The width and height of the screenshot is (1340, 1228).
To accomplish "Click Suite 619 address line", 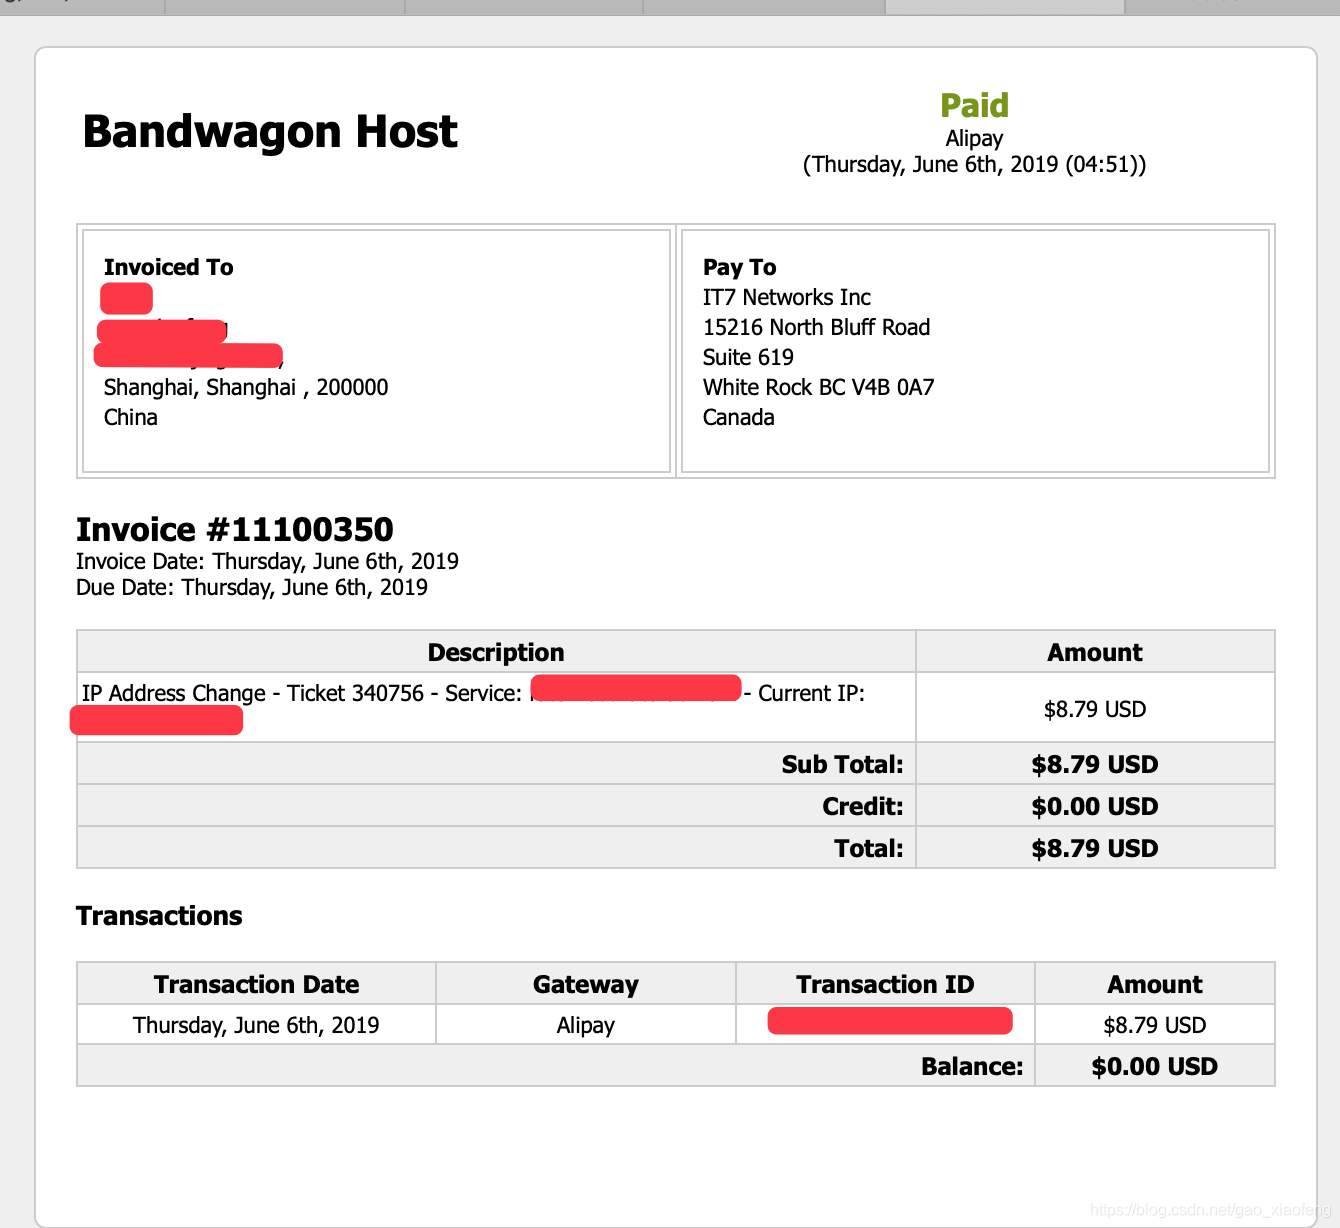I will tap(748, 357).
